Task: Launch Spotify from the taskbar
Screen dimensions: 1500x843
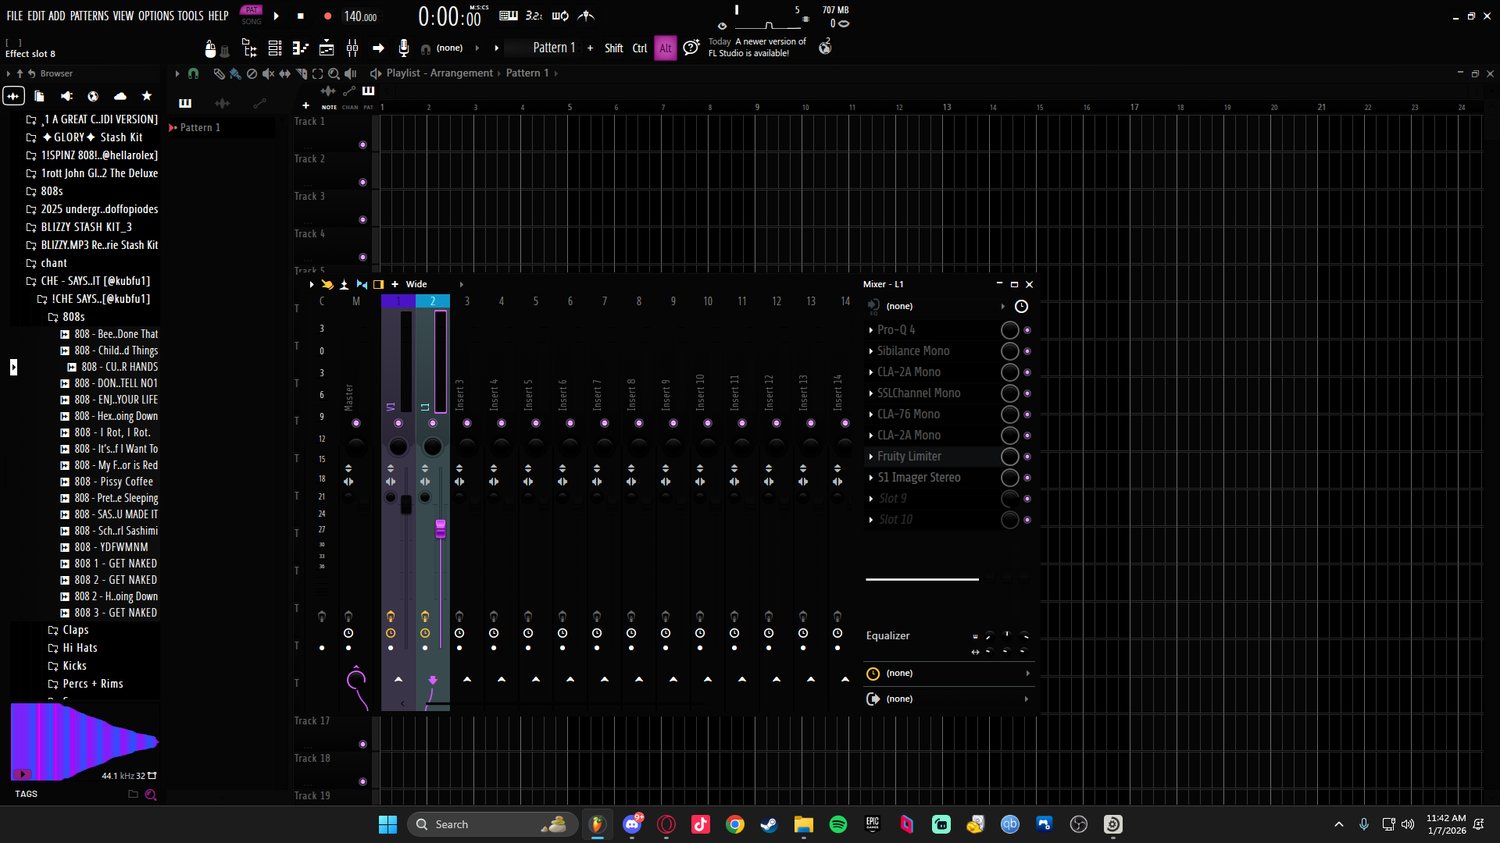Action: pyautogui.click(x=838, y=824)
